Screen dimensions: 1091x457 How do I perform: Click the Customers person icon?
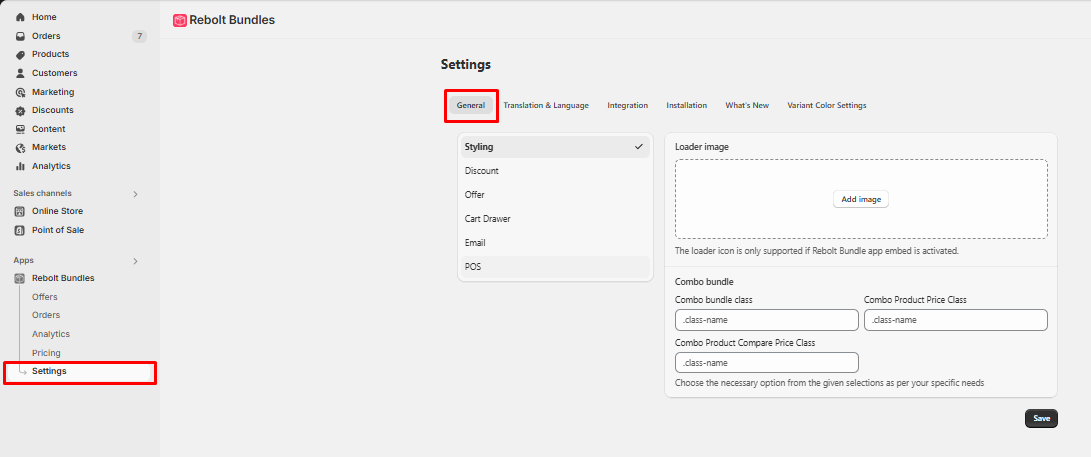tap(20, 73)
